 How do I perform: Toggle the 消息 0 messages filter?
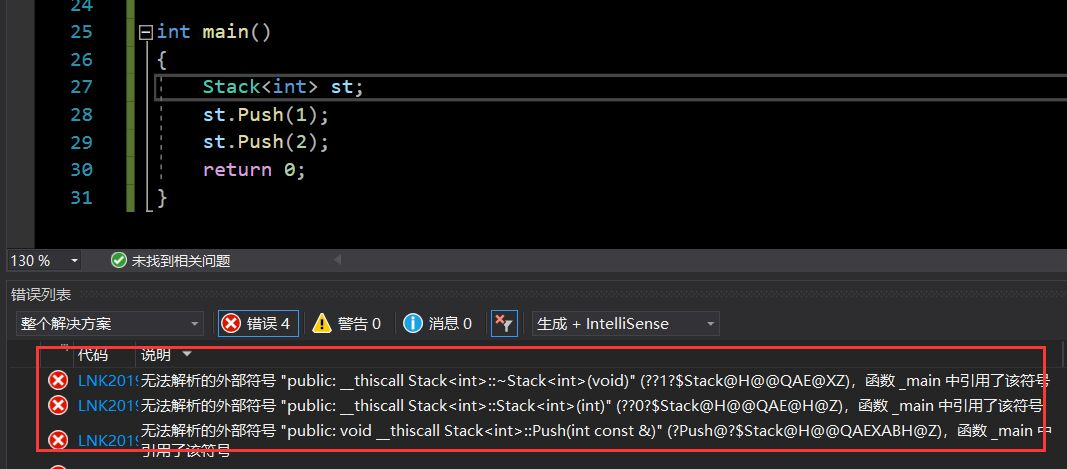[438, 324]
